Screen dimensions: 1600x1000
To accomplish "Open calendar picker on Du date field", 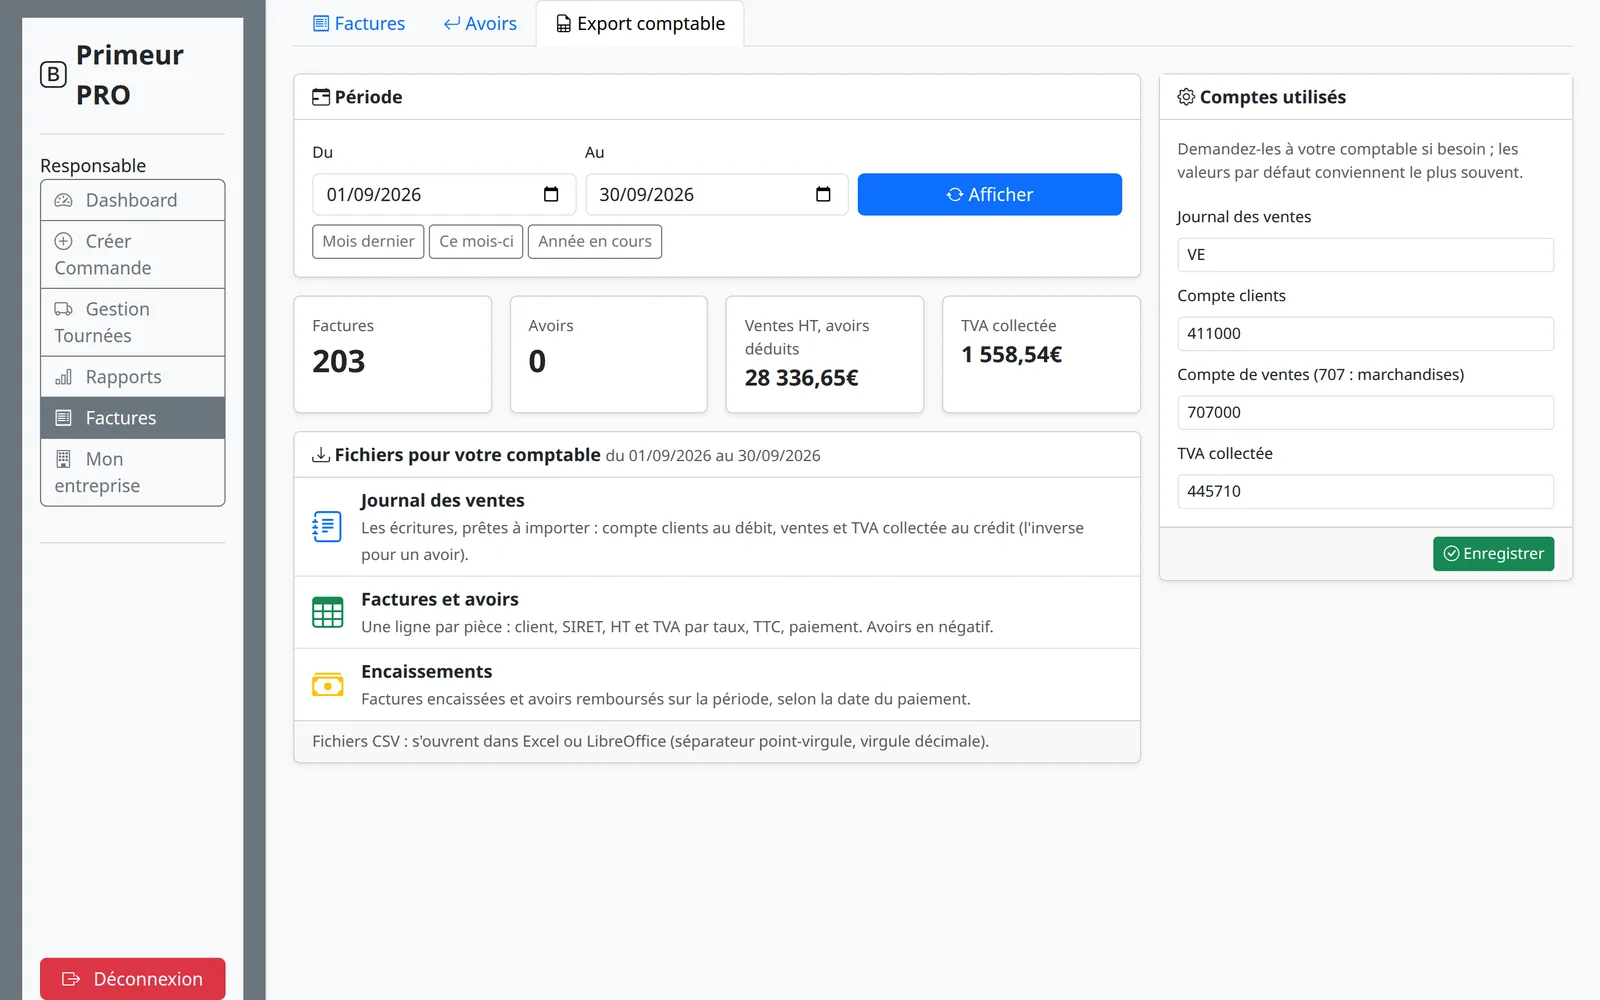I will (551, 194).
